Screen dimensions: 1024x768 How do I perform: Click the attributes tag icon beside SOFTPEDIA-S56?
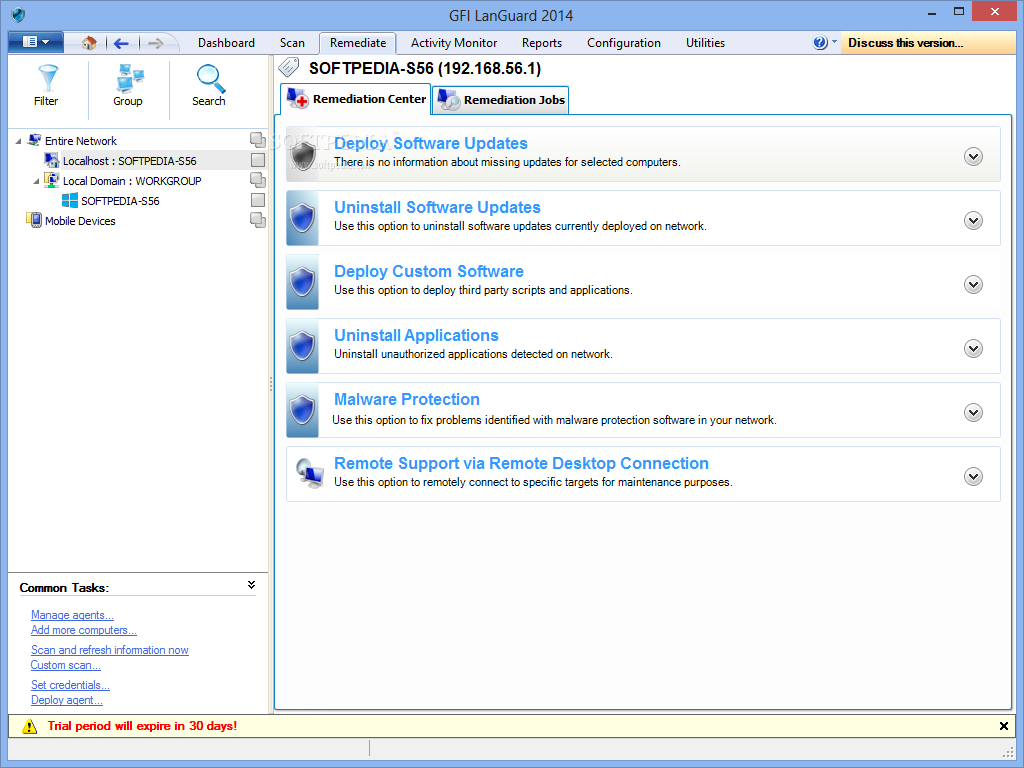[x=289, y=67]
